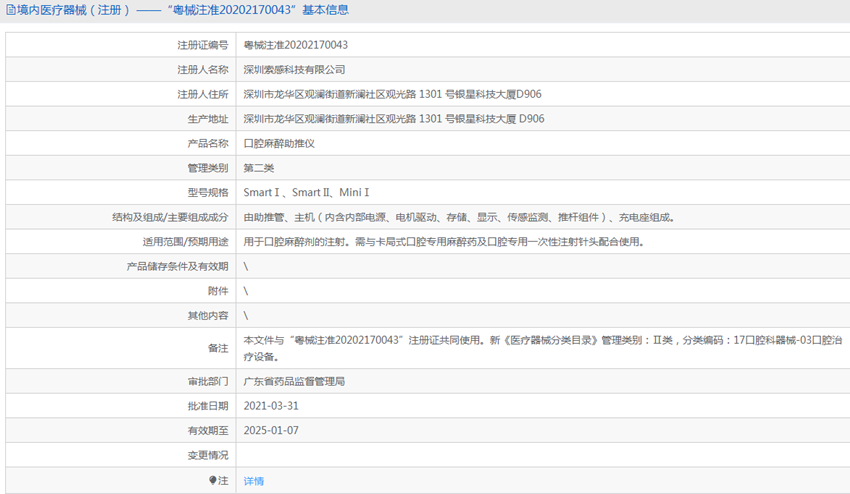850x494 pixels.
Task: Select model values Smart I、Smart II、Mini I
Action: (x=306, y=193)
